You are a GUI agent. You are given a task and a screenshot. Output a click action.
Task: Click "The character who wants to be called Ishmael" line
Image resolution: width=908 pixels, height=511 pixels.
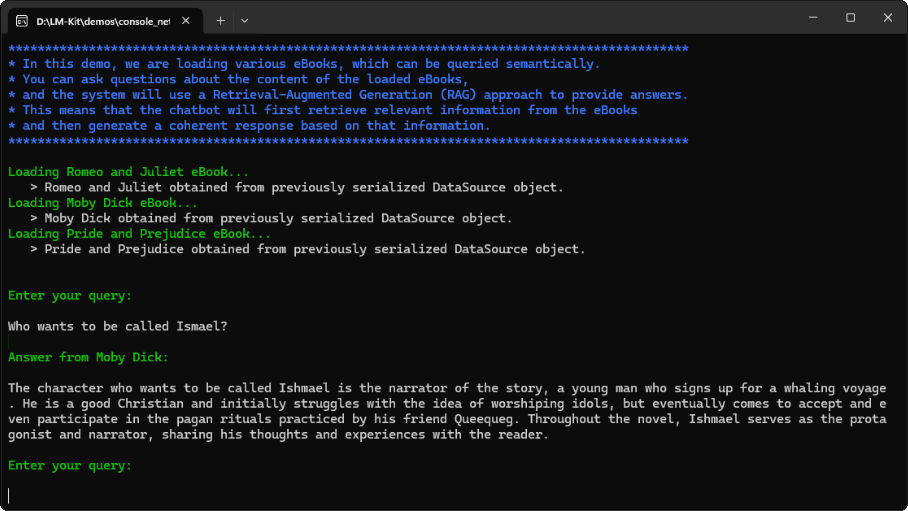pyautogui.click(x=447, y=388)
